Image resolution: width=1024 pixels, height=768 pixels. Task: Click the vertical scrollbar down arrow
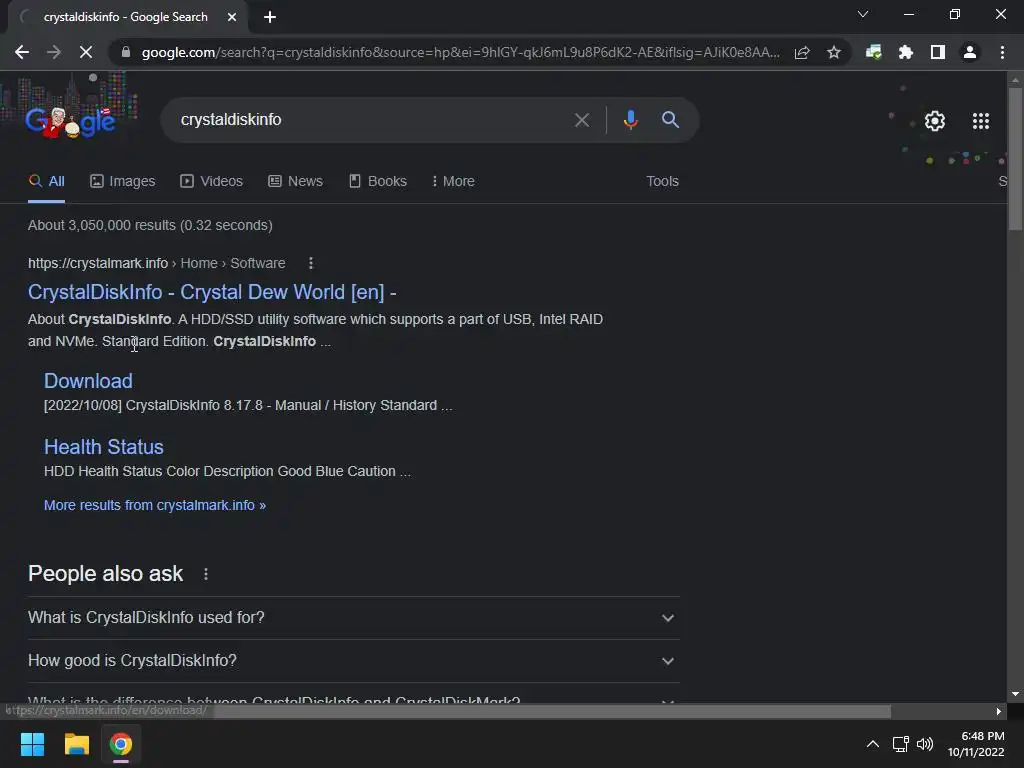point(1015,694)
